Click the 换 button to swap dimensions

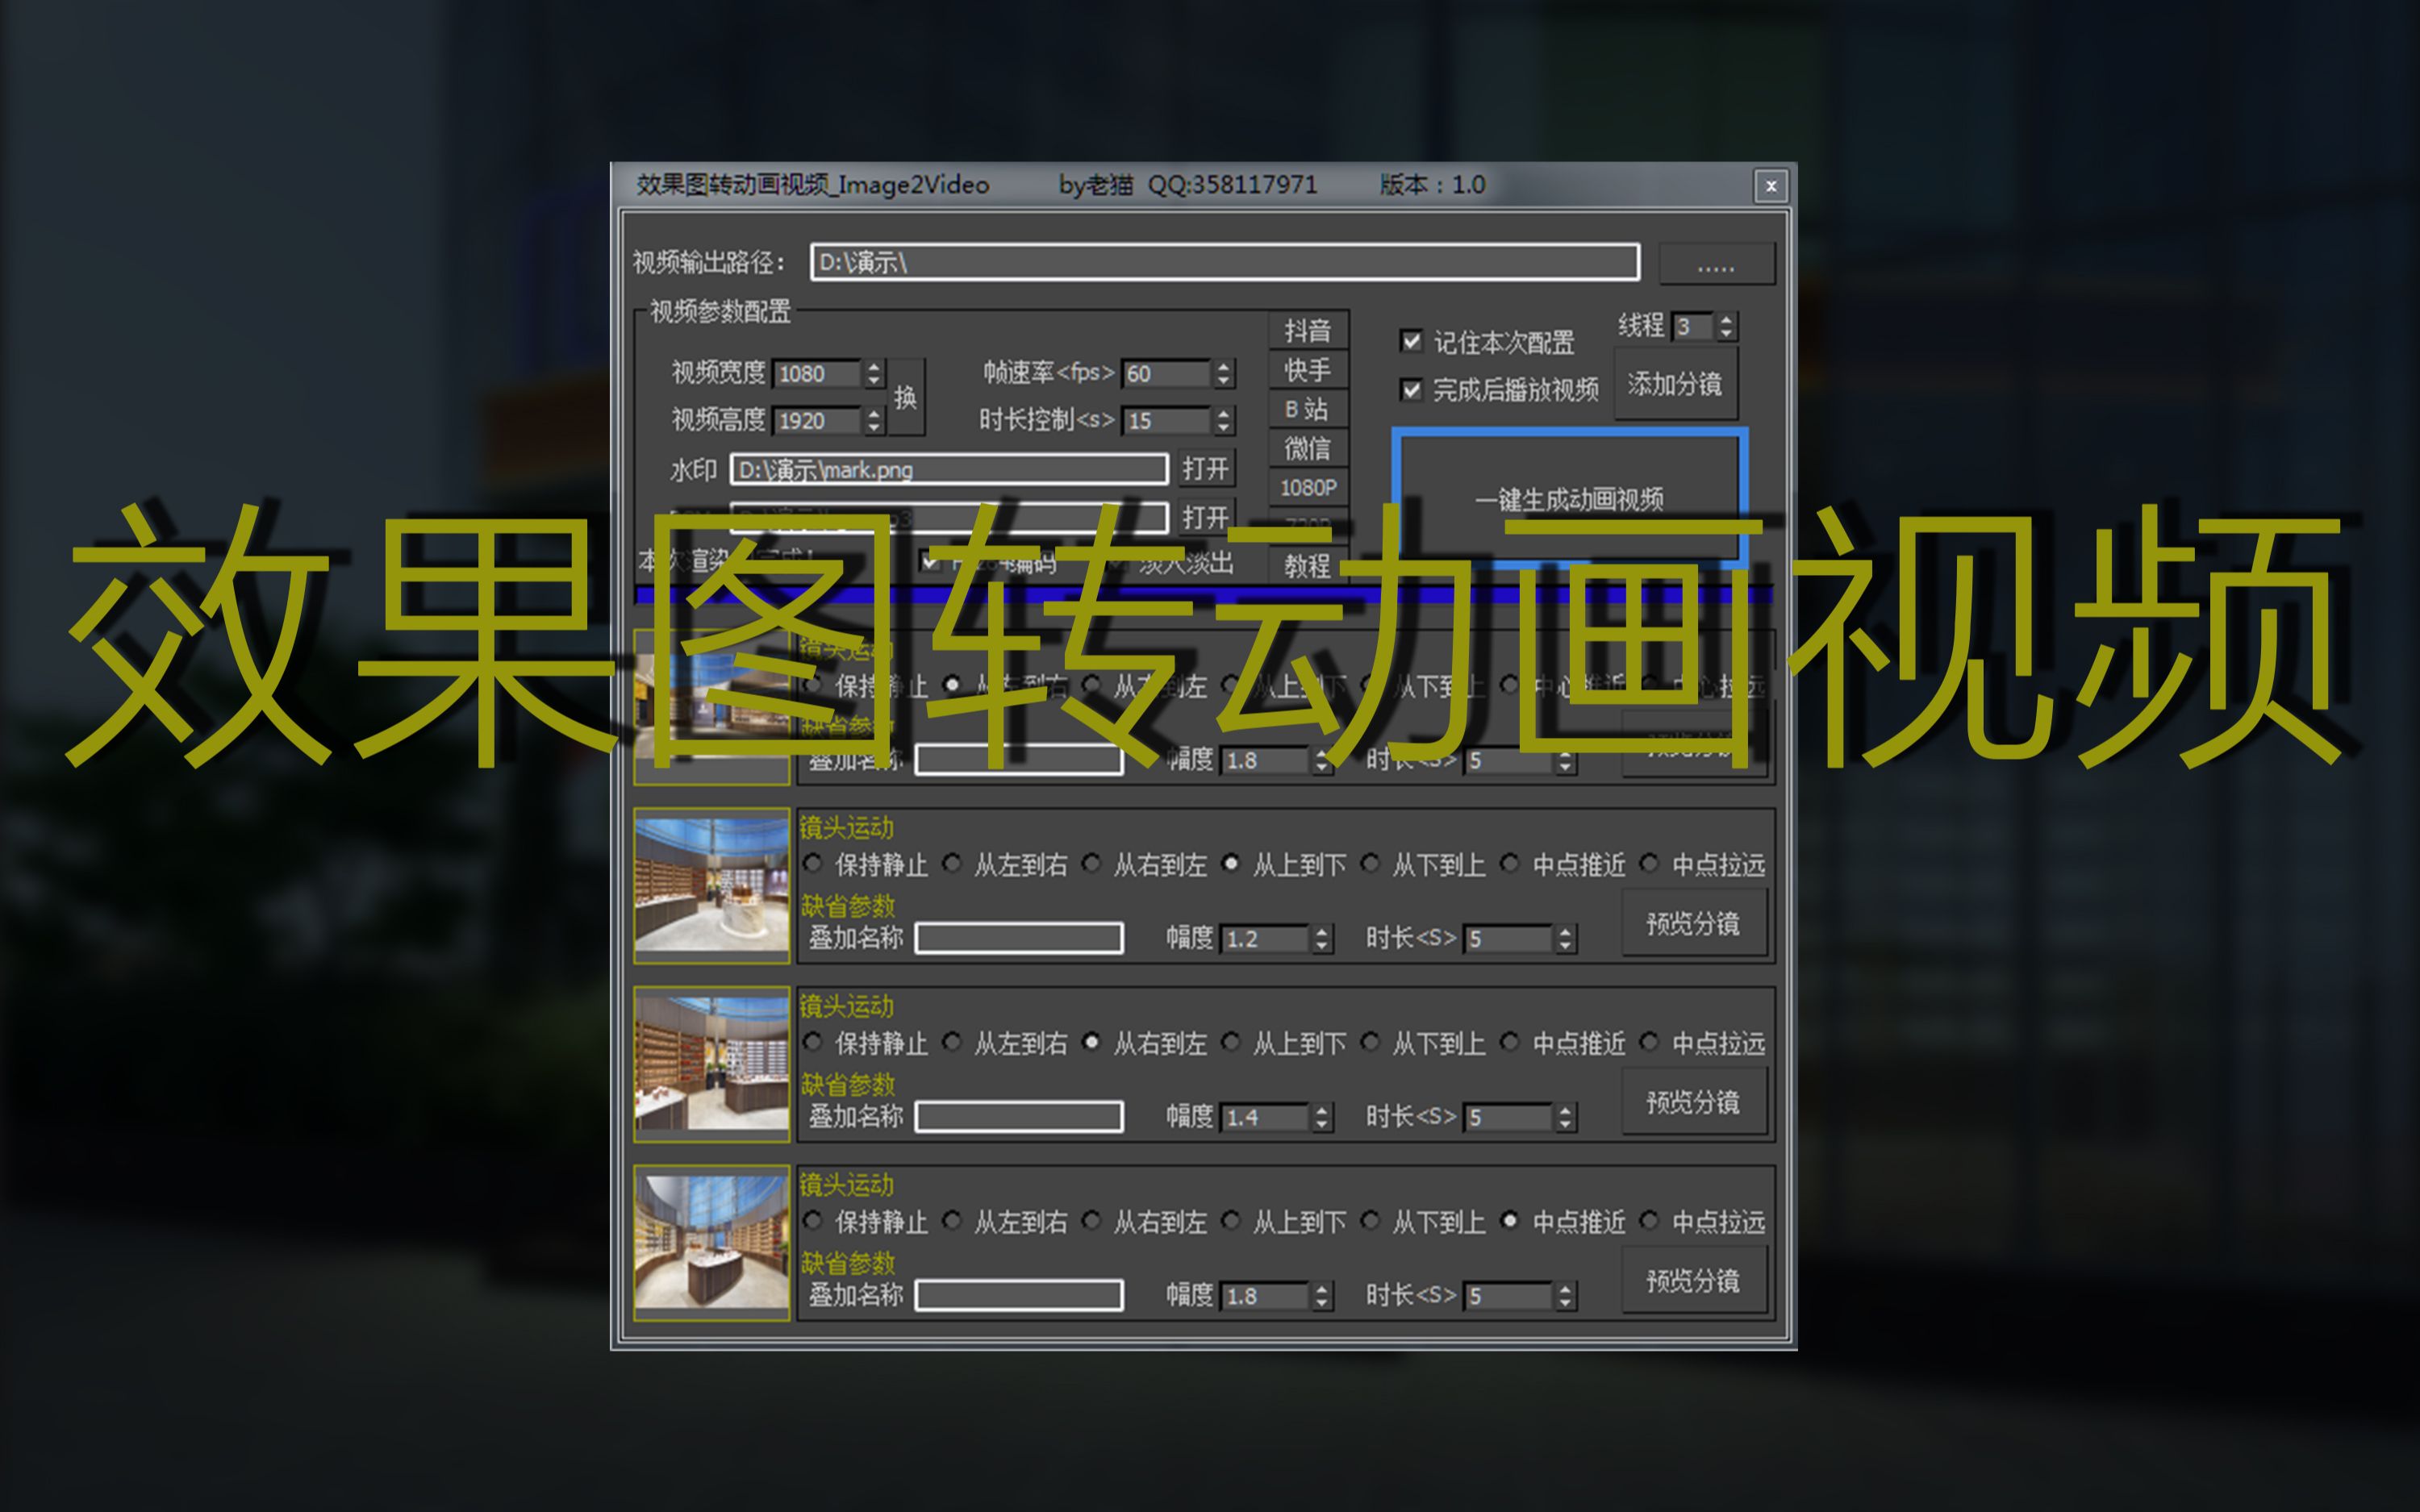pyautogui.click(x=905, y=397)
